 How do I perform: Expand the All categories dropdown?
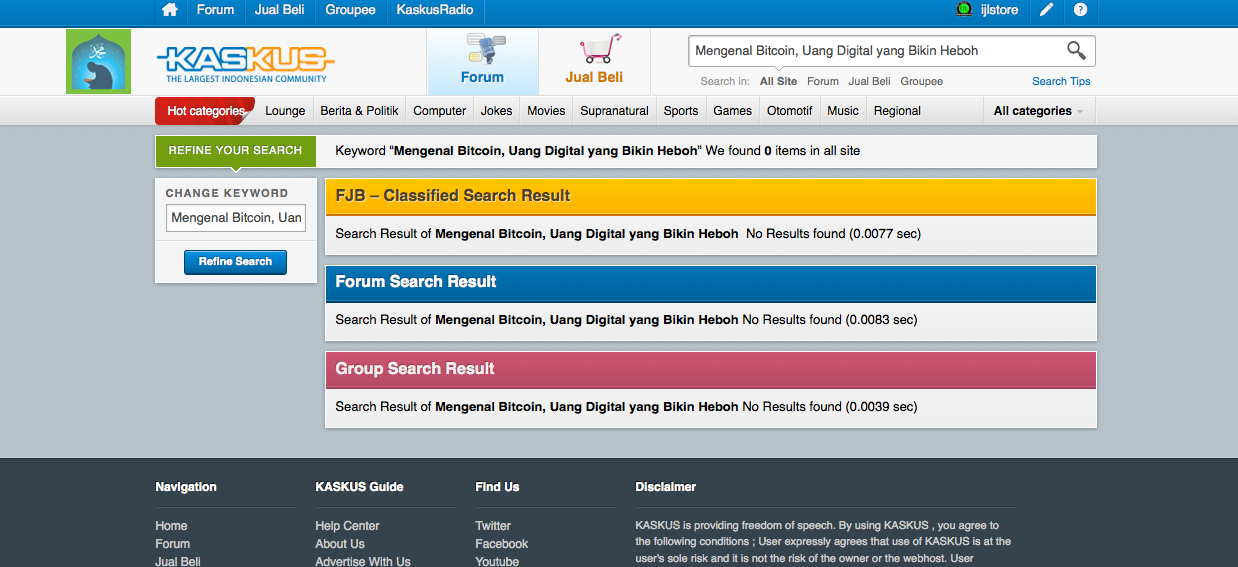coord(1038,111)
